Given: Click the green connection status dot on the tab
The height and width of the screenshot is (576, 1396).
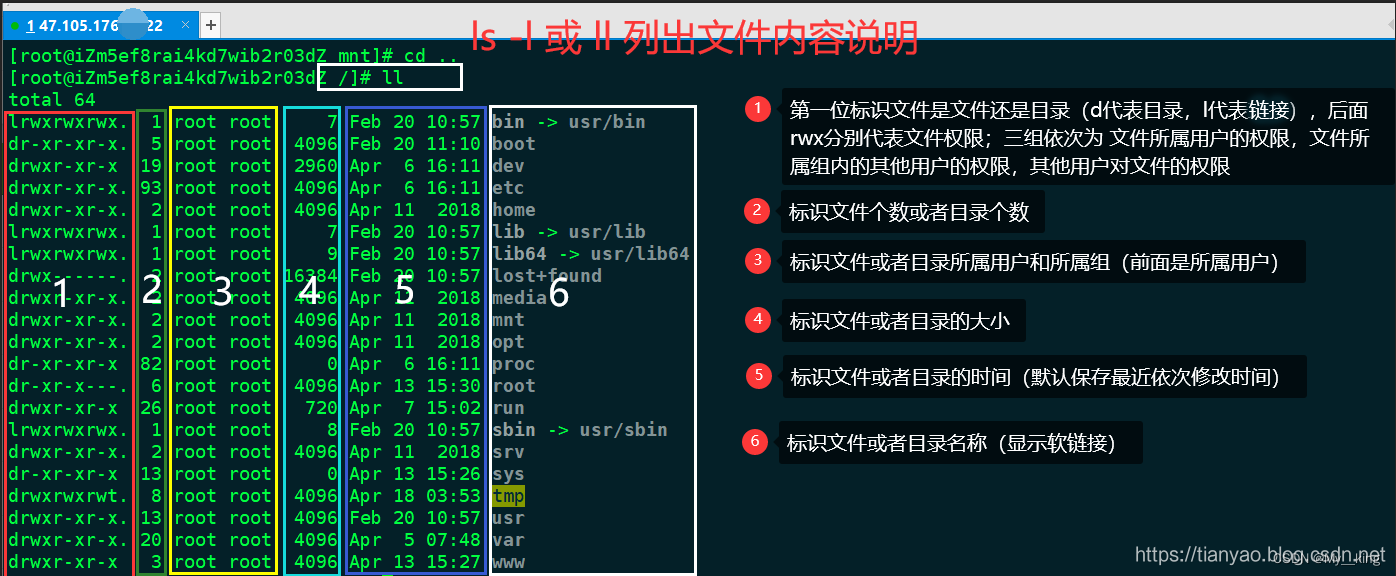Looking at the screenshot, I should 15,26.
